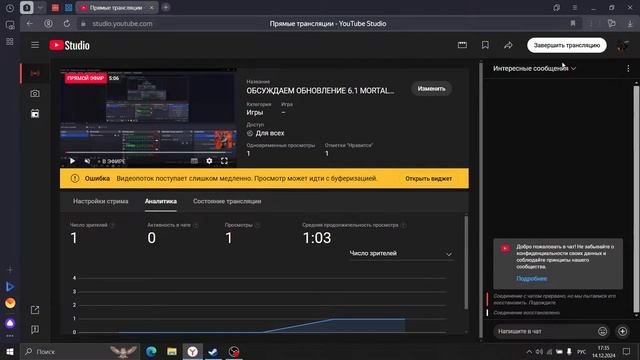Screen dimensions: 640x360
Task: Open Microsoft Edge from taskbar
Action: click(x=151, y=351)
